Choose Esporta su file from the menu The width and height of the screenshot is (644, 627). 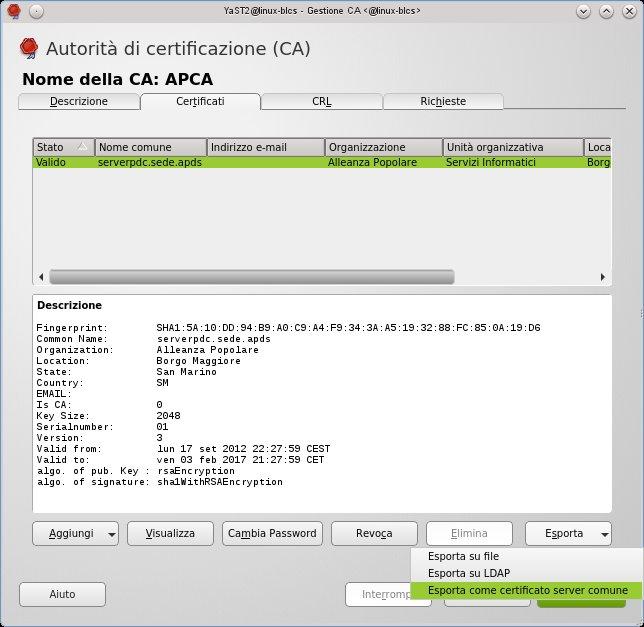pyautogui.click(x=527, y=556)
